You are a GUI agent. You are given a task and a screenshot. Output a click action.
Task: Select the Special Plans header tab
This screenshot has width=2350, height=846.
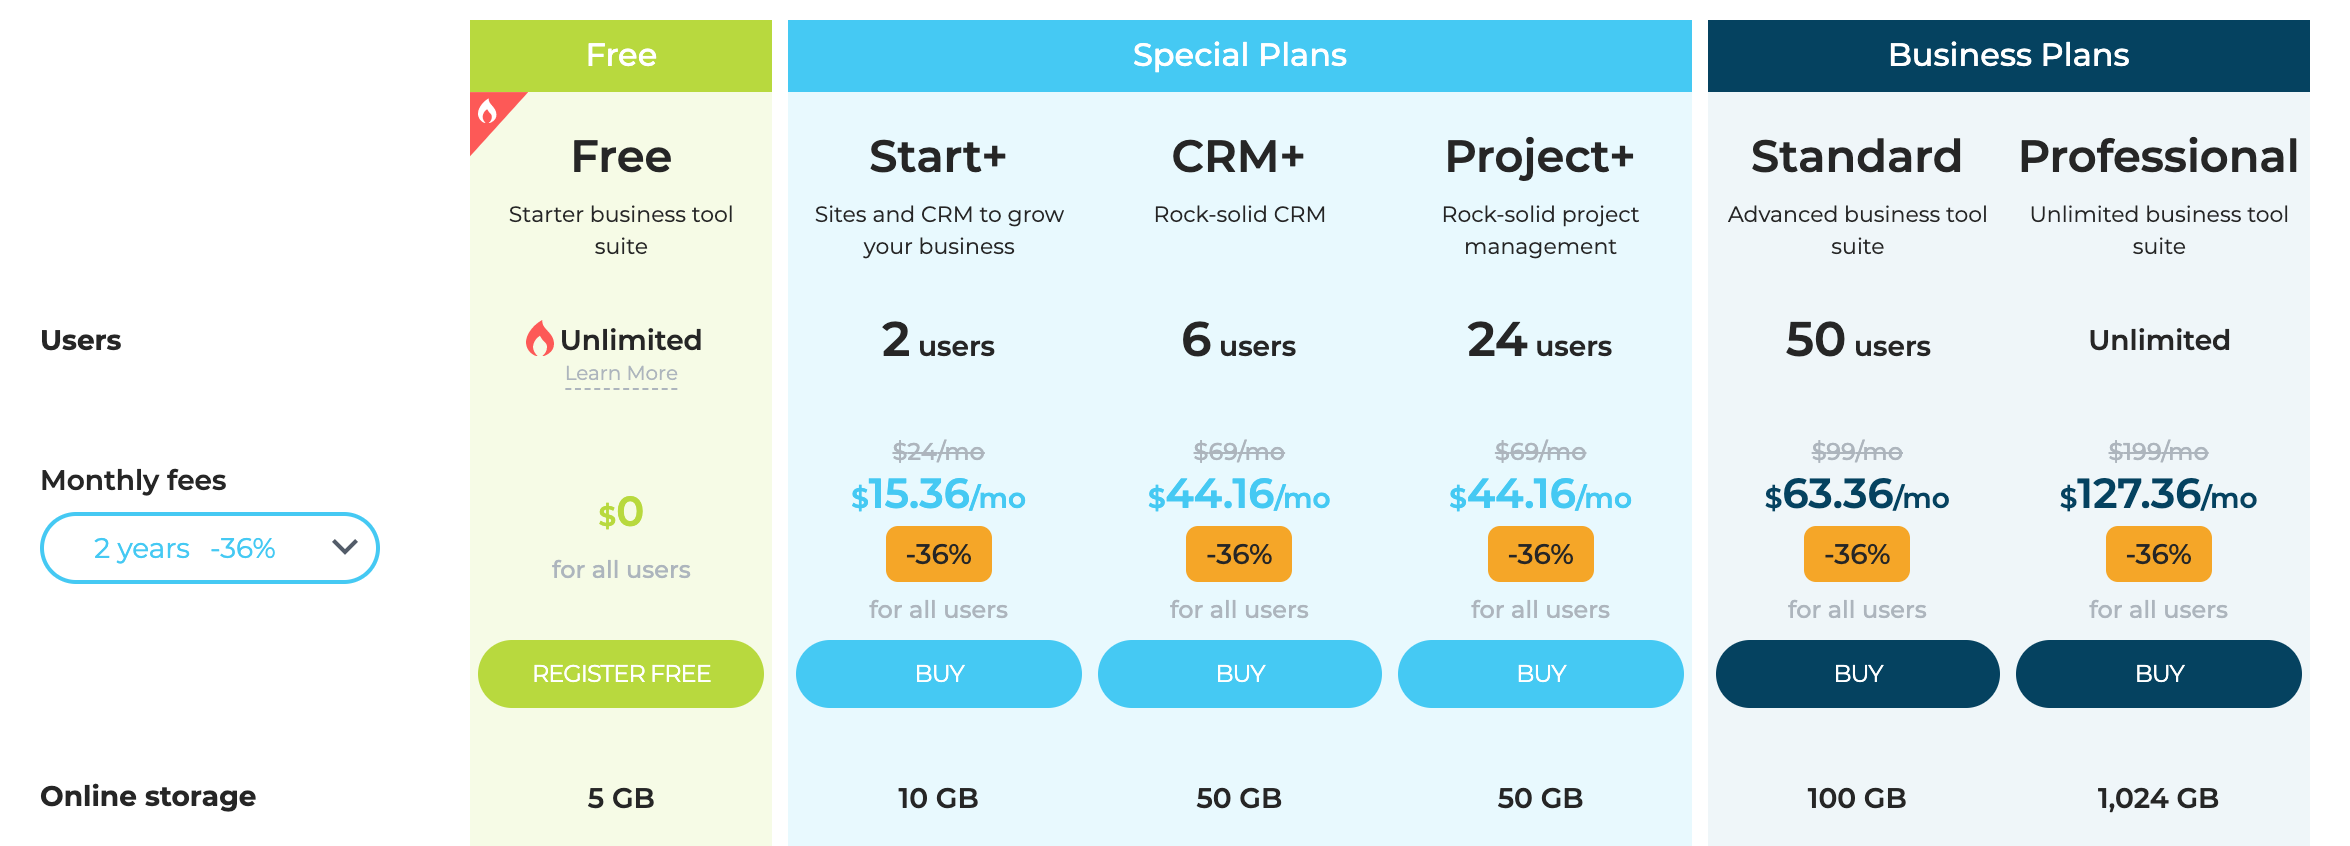click(1240, 56)
